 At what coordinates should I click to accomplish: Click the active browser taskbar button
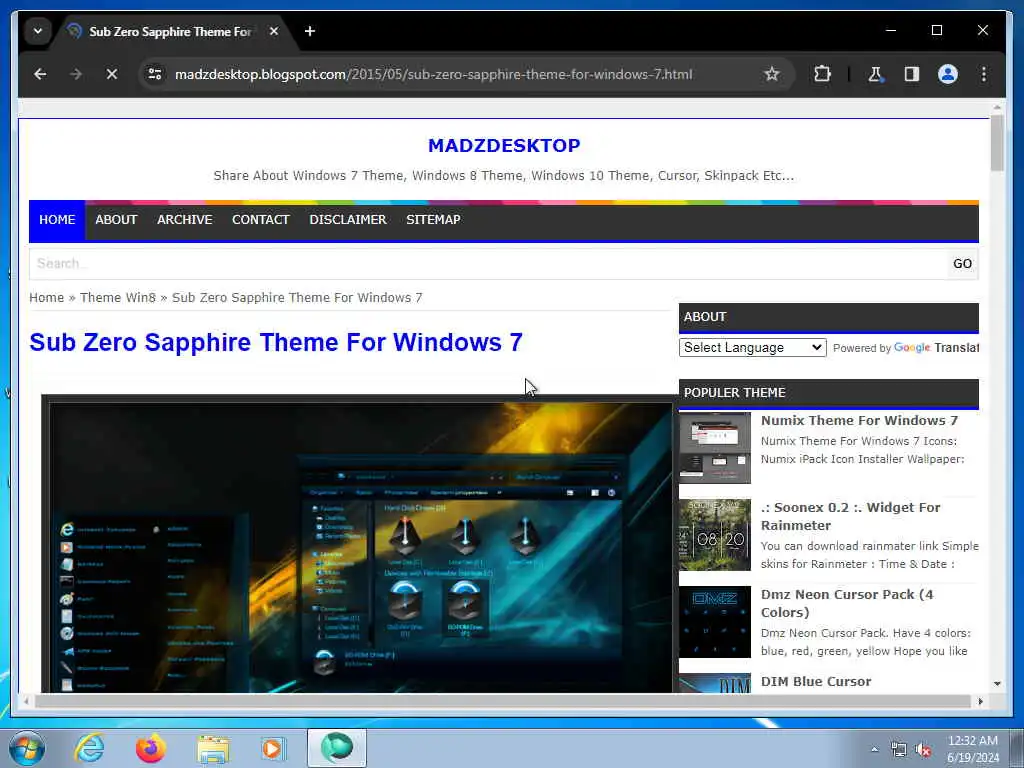(x=337, y=748)
